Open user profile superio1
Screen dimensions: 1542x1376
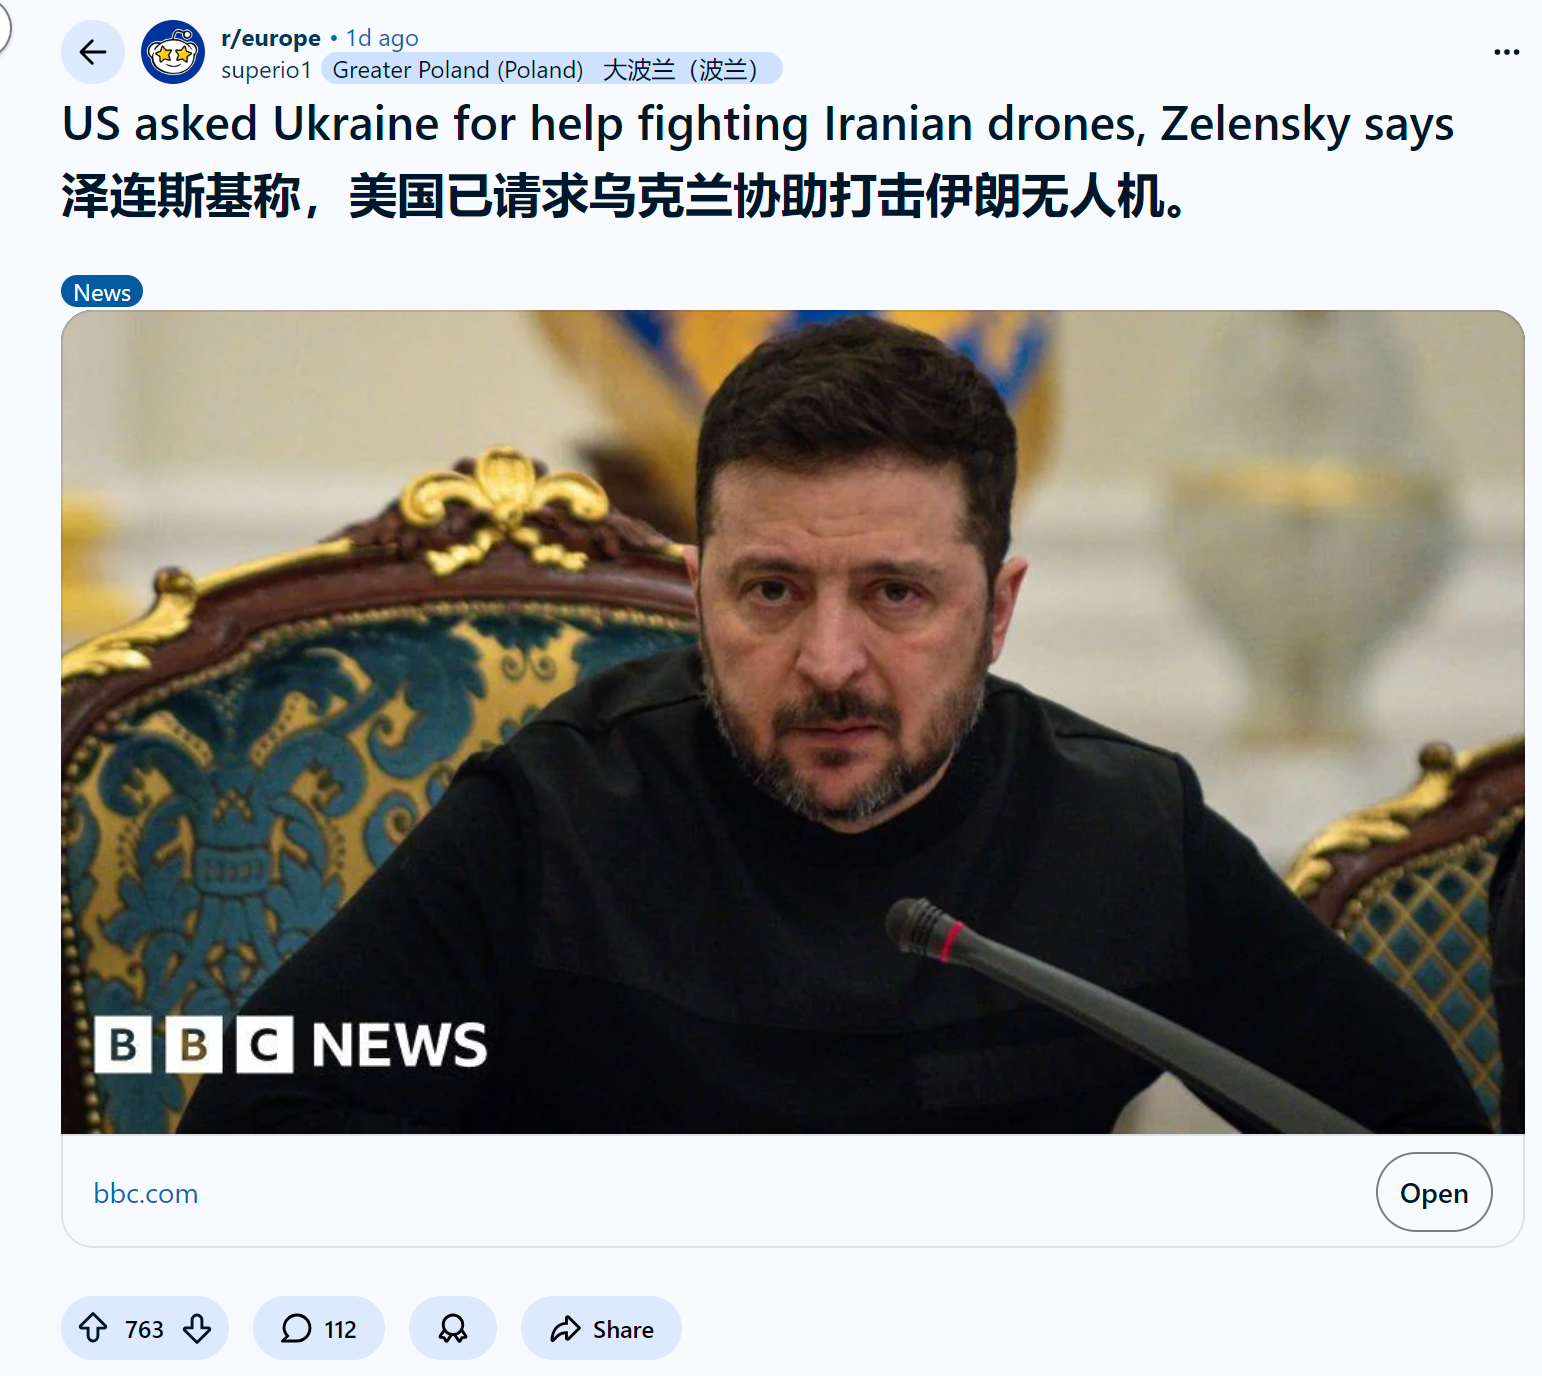coord(266,70)
